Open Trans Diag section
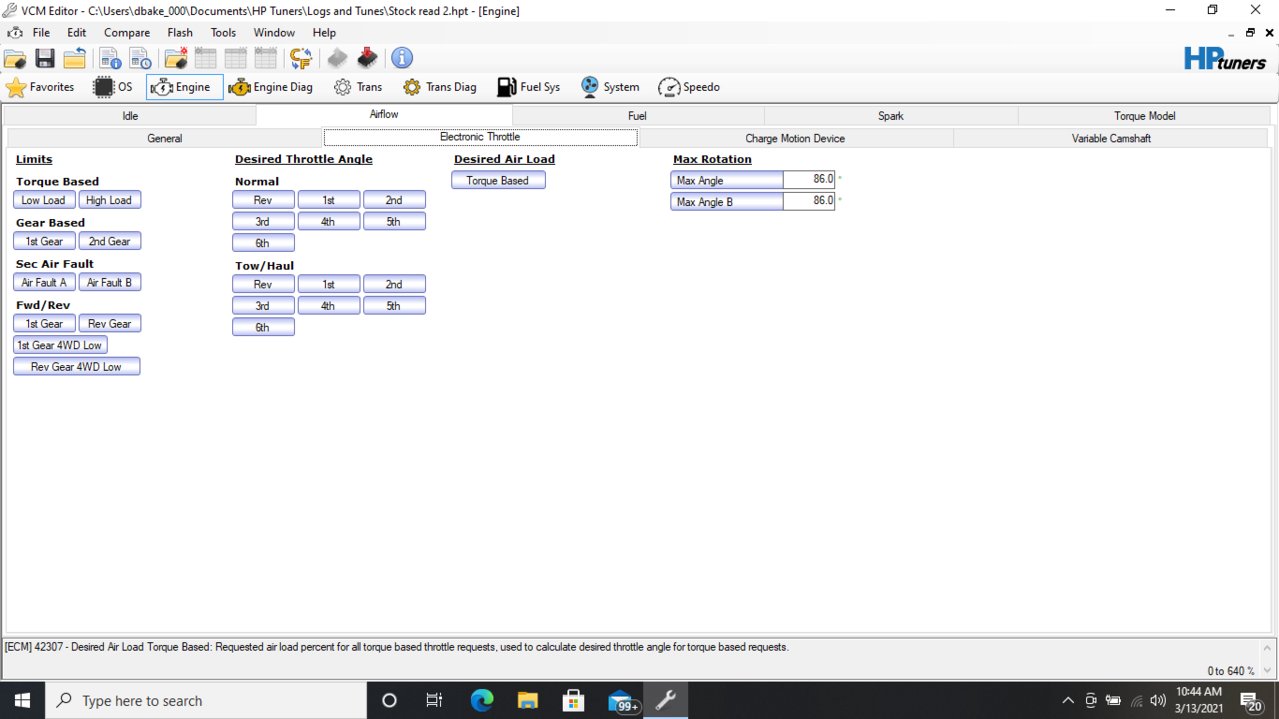The width and height of the screenshot is (1279, 719). coord(439,87)
